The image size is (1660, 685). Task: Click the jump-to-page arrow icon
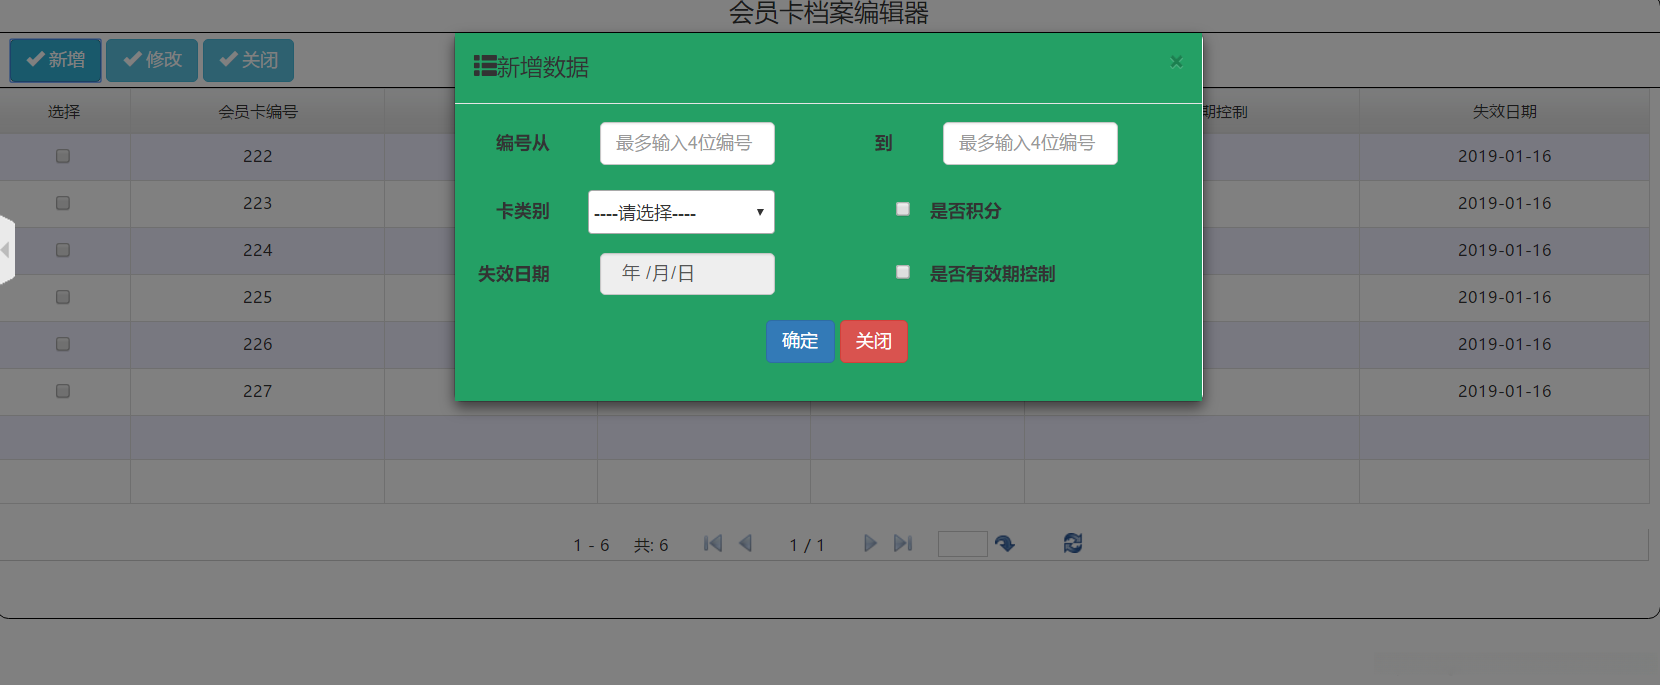[x=1005, y=543]
